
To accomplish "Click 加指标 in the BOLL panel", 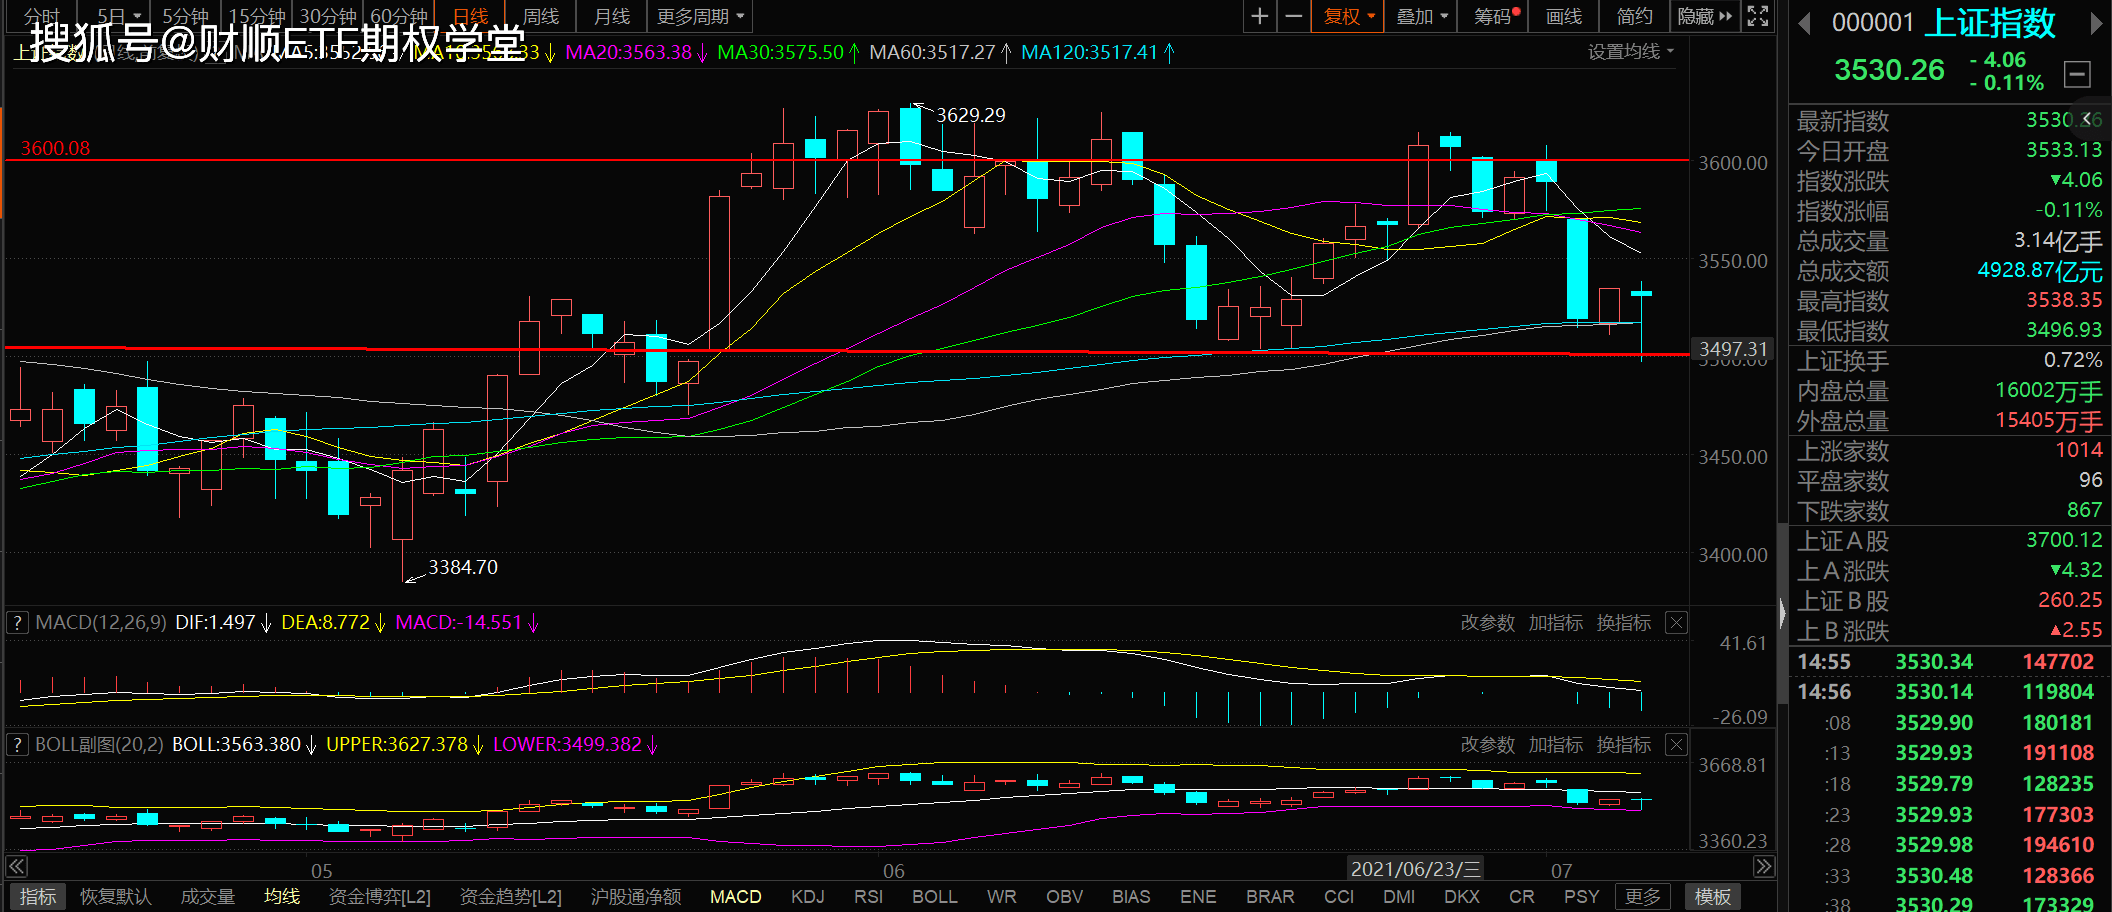I will point(1555,745).
